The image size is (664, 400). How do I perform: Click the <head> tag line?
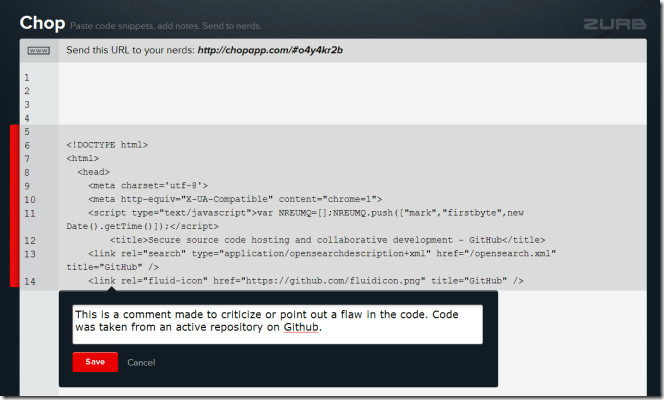pyautogui.click(x=94, y=172)
